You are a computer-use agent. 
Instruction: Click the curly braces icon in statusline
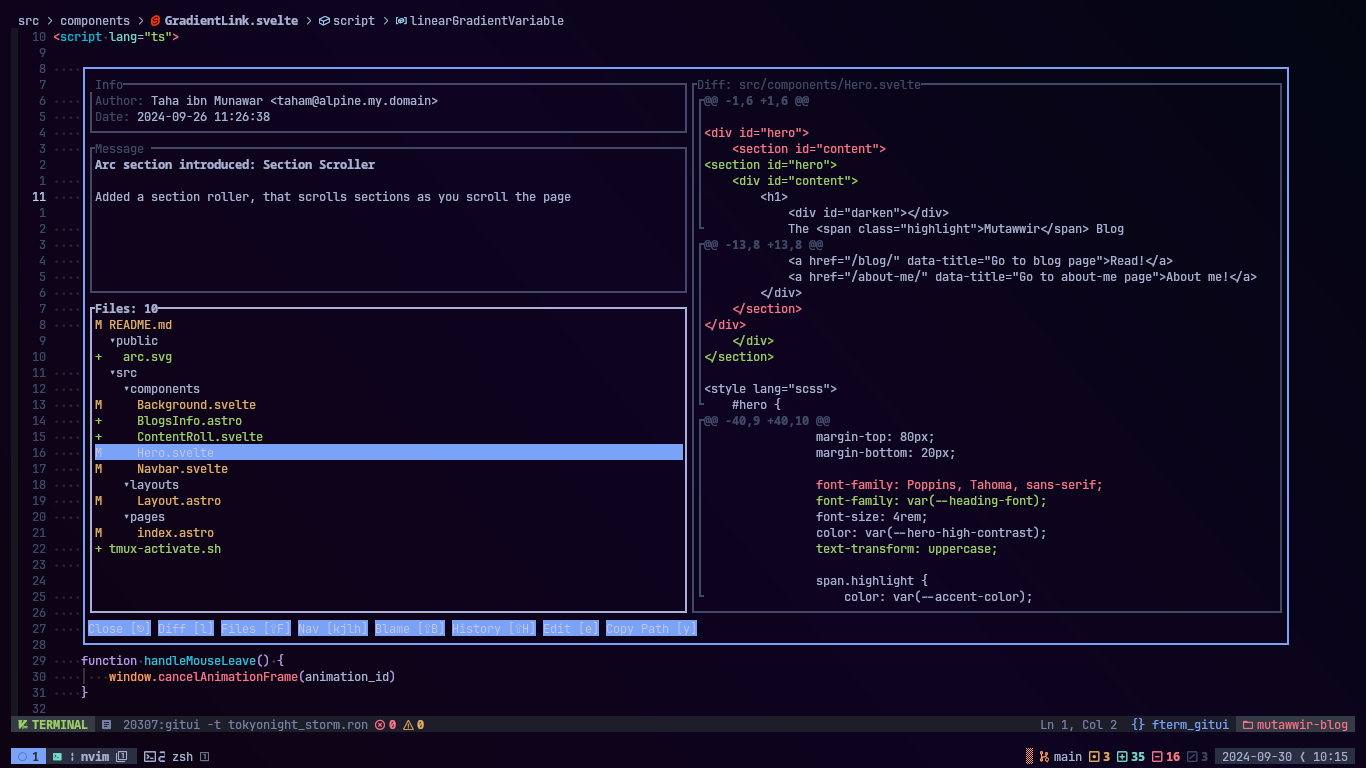click(x=1138, y=724)
